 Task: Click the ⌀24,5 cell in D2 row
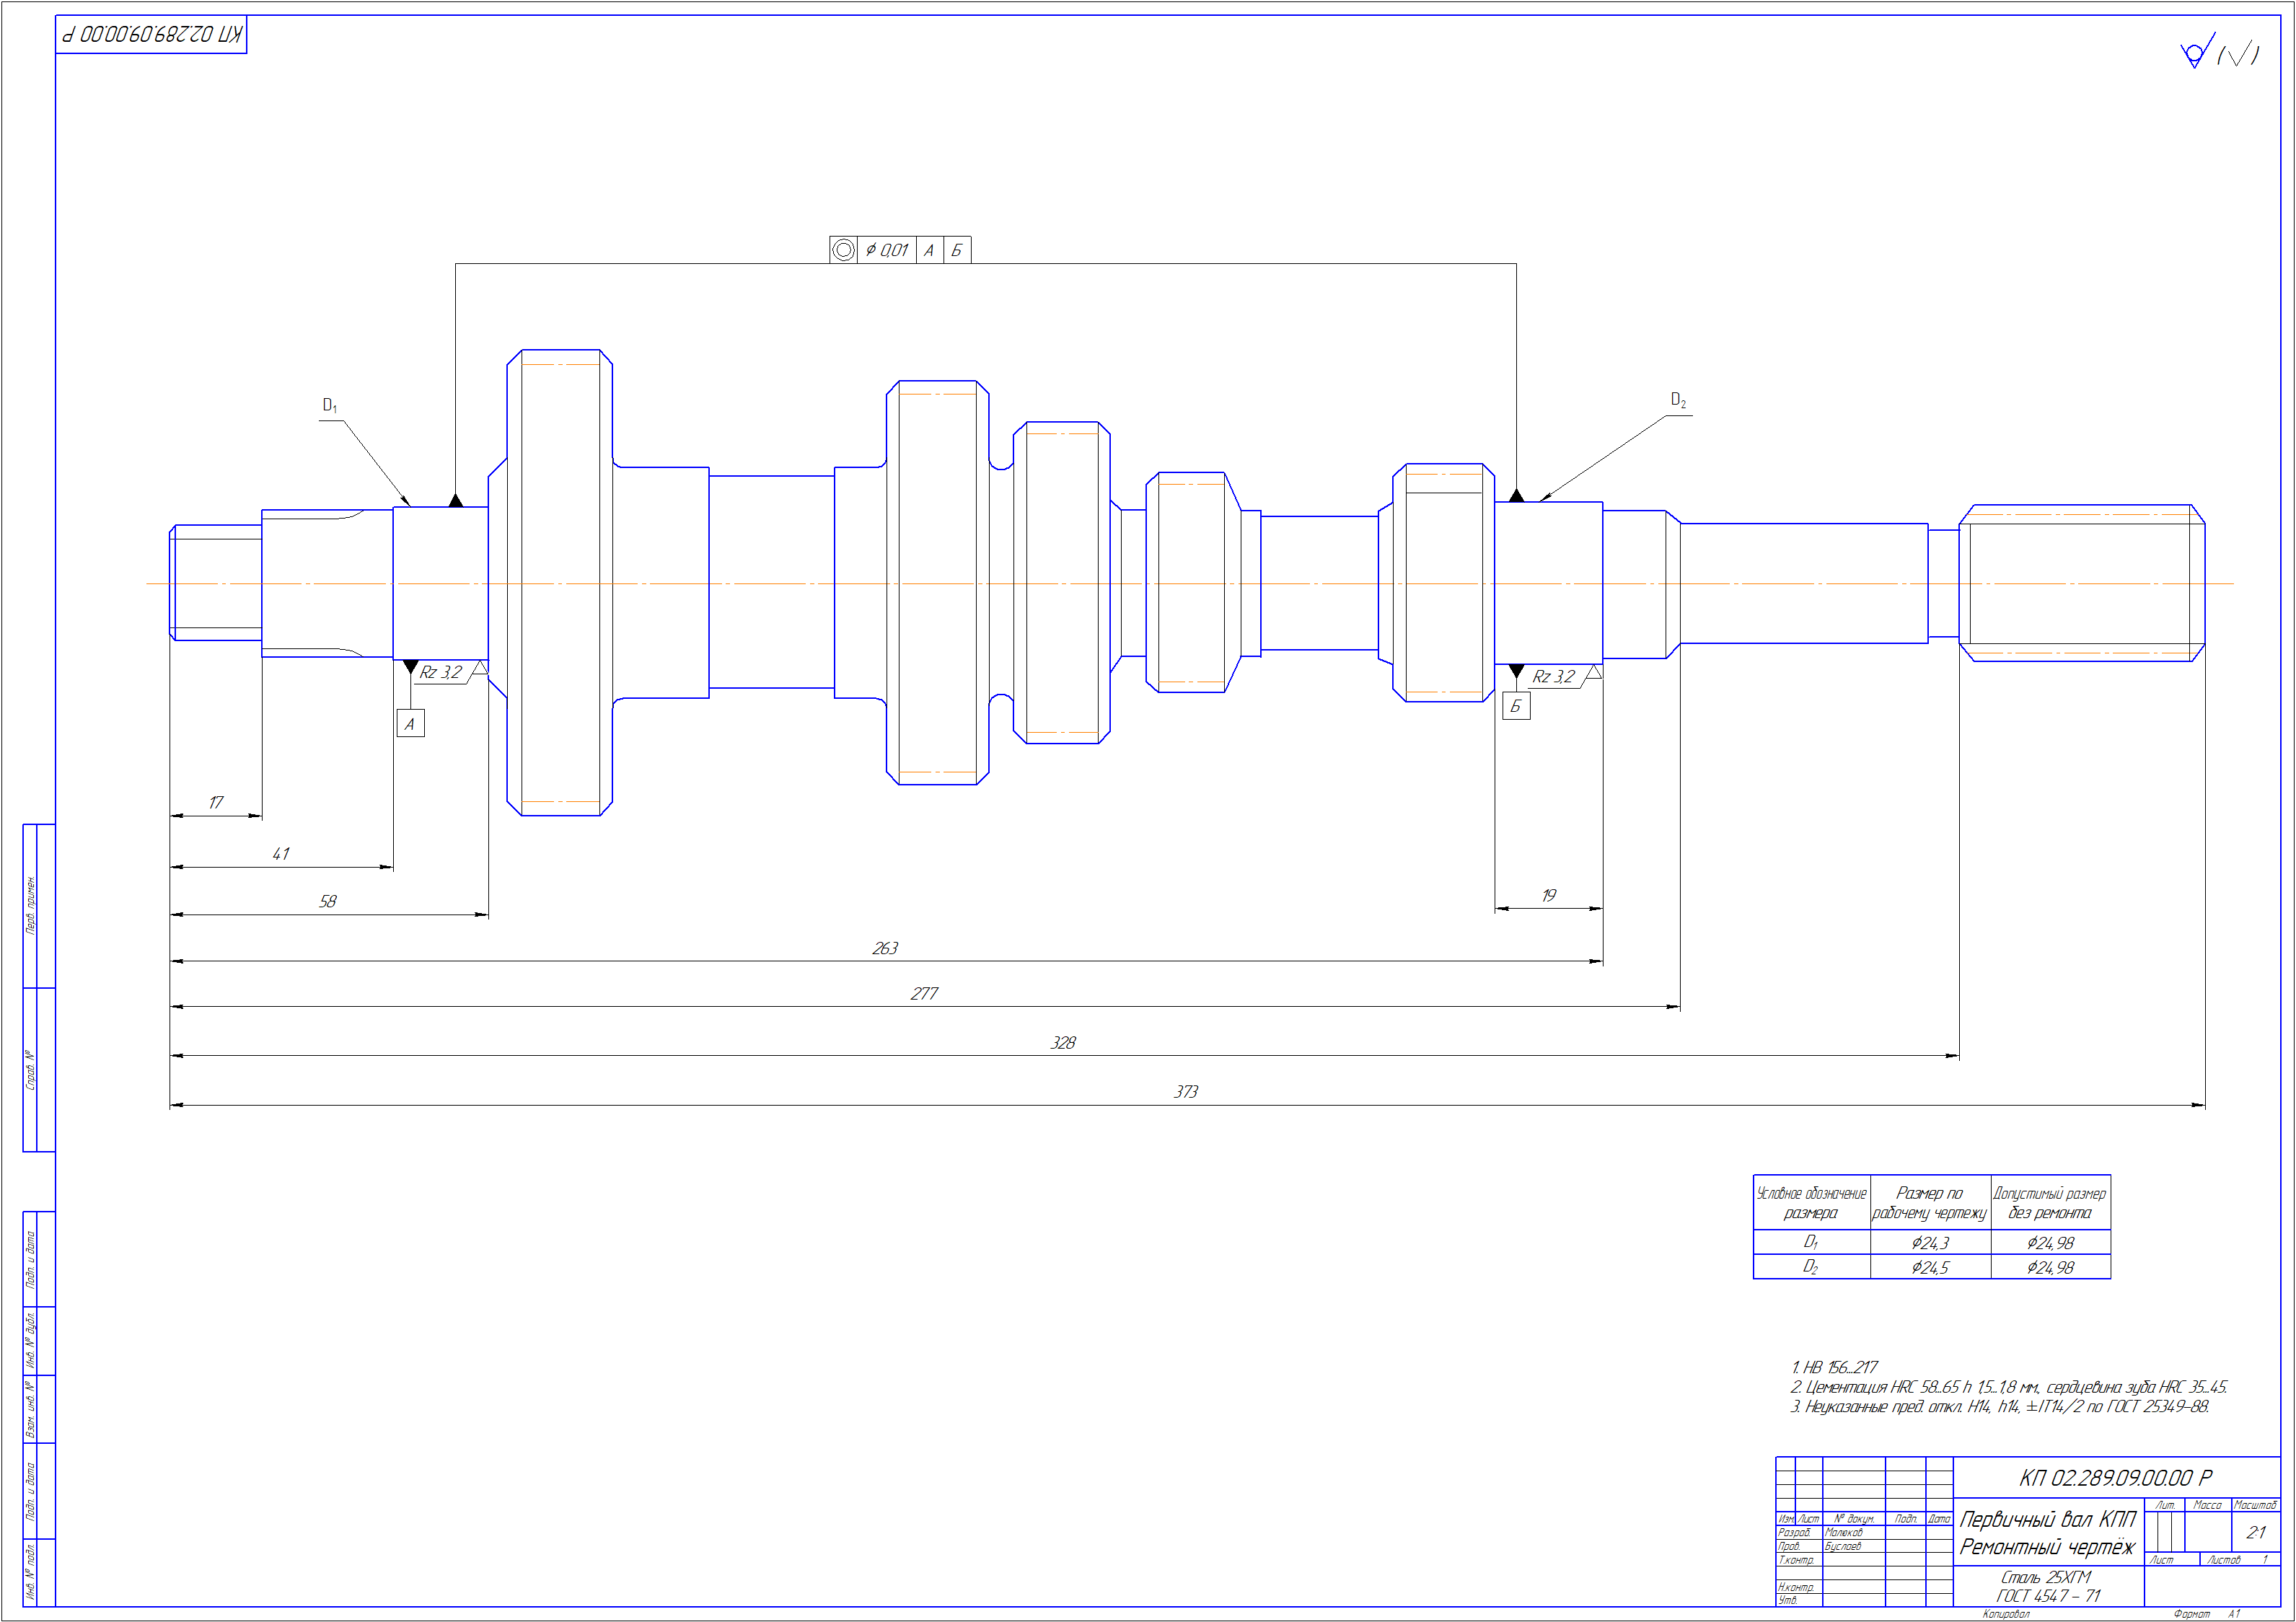tap(1930, 1267)
